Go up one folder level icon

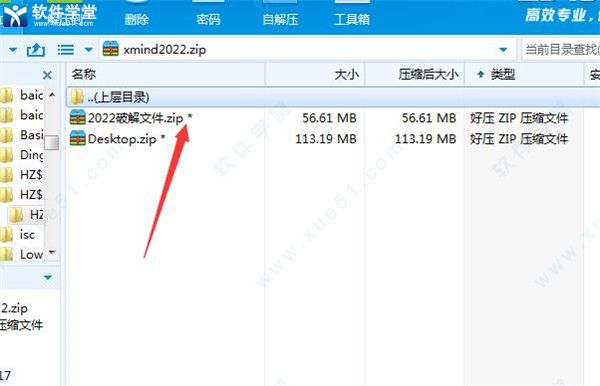[36, 49]
